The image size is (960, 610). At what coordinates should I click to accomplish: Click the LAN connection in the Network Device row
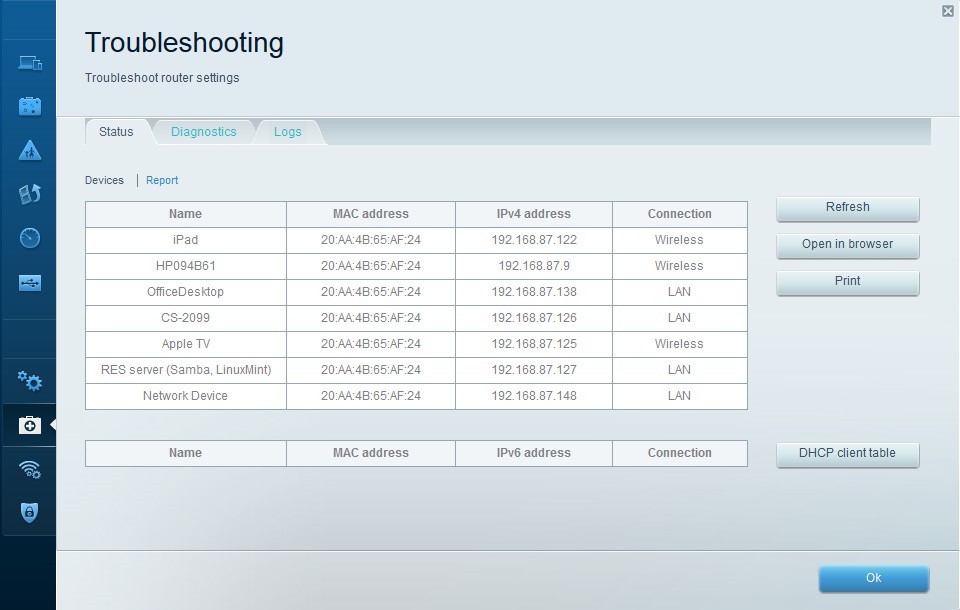(679, 396)
